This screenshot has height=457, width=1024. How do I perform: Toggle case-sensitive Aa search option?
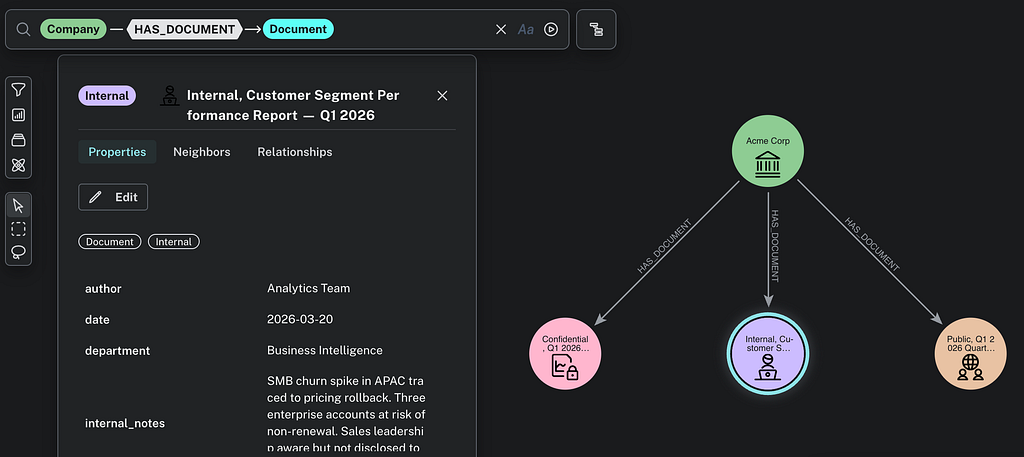coord(526,29)
